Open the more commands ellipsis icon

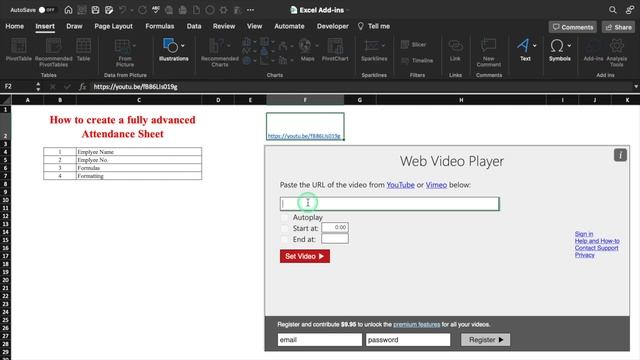[250, 10]
